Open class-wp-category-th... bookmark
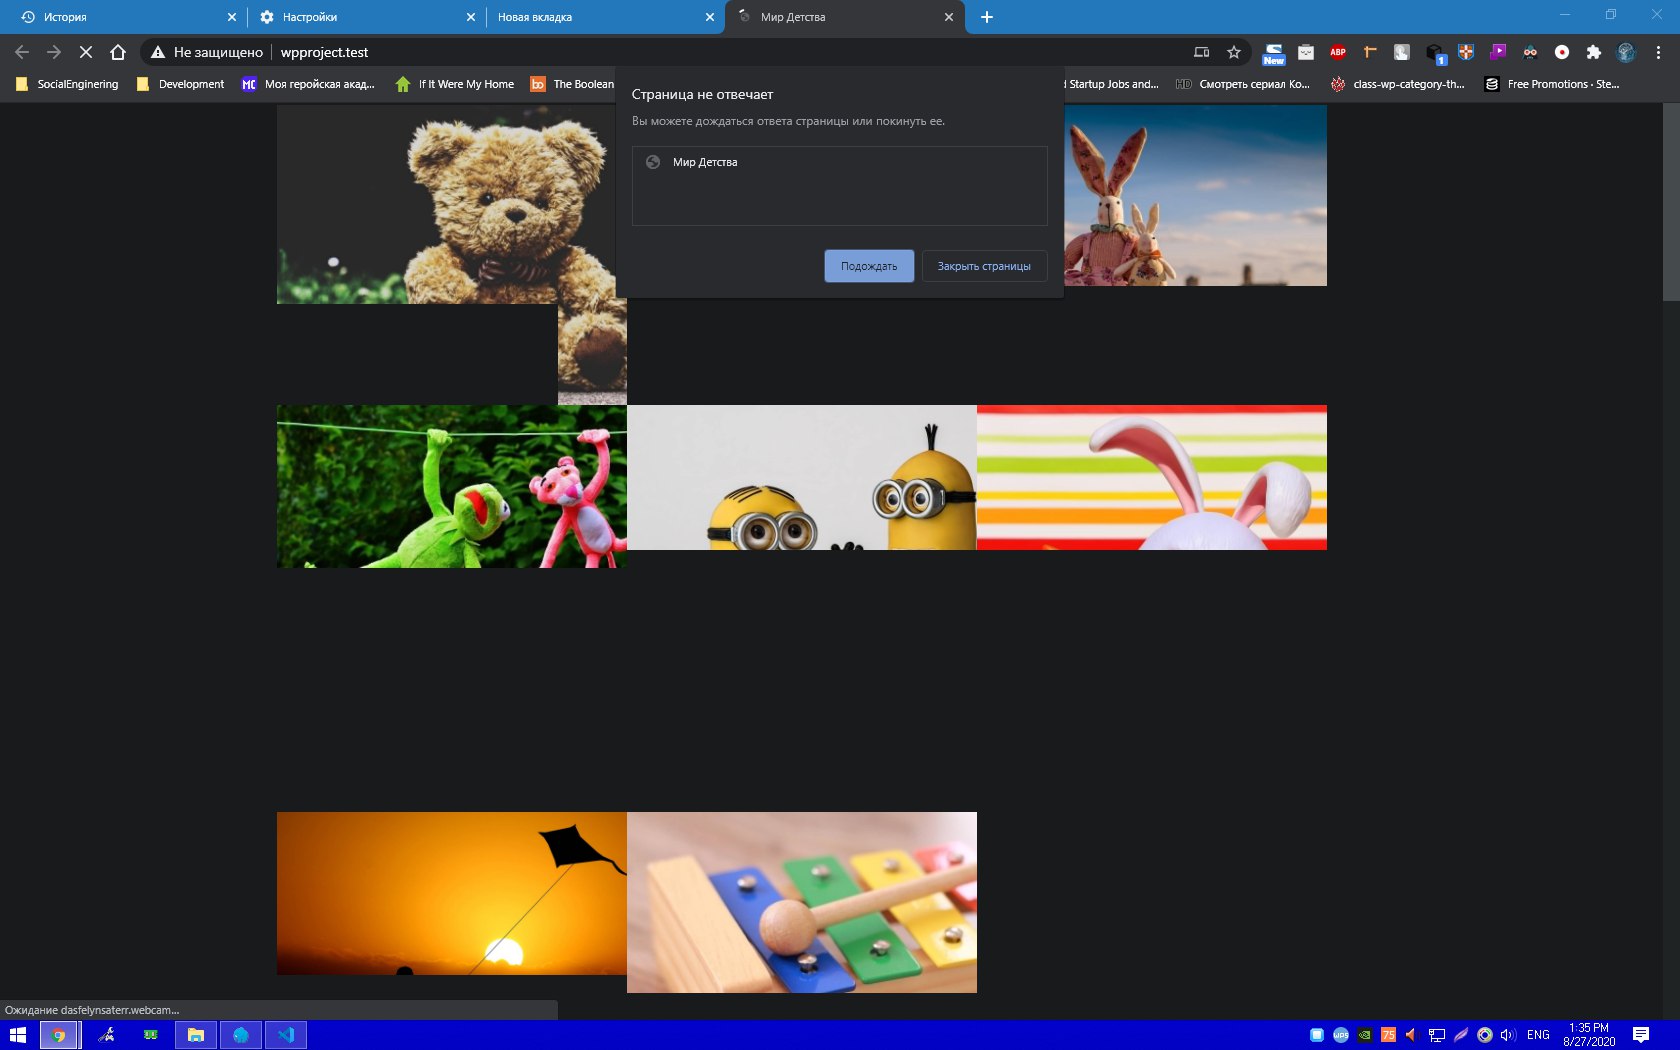This screenshot has height=1050, width=1680. tap(1398, 84)
